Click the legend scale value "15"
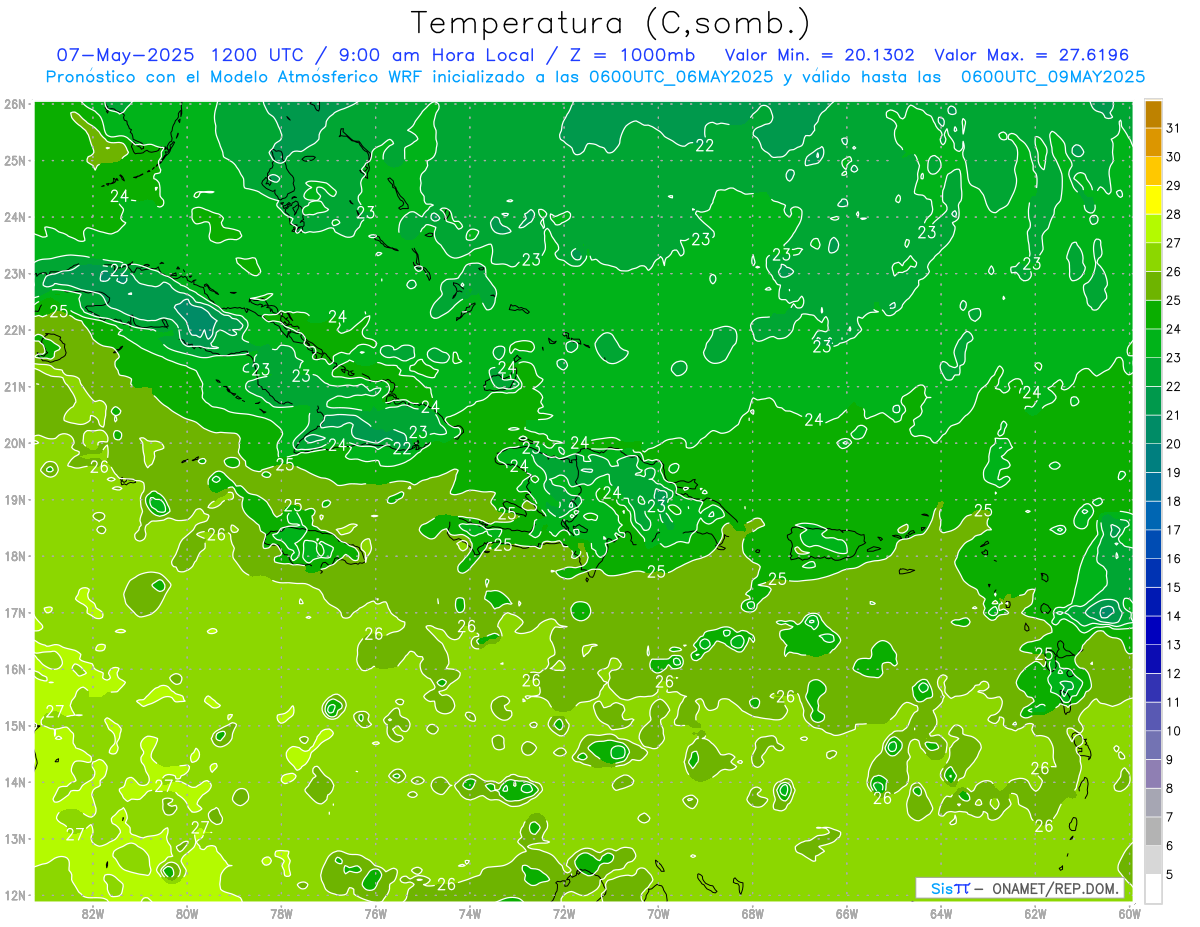 pyautogui.click(x=1174, y=587)
